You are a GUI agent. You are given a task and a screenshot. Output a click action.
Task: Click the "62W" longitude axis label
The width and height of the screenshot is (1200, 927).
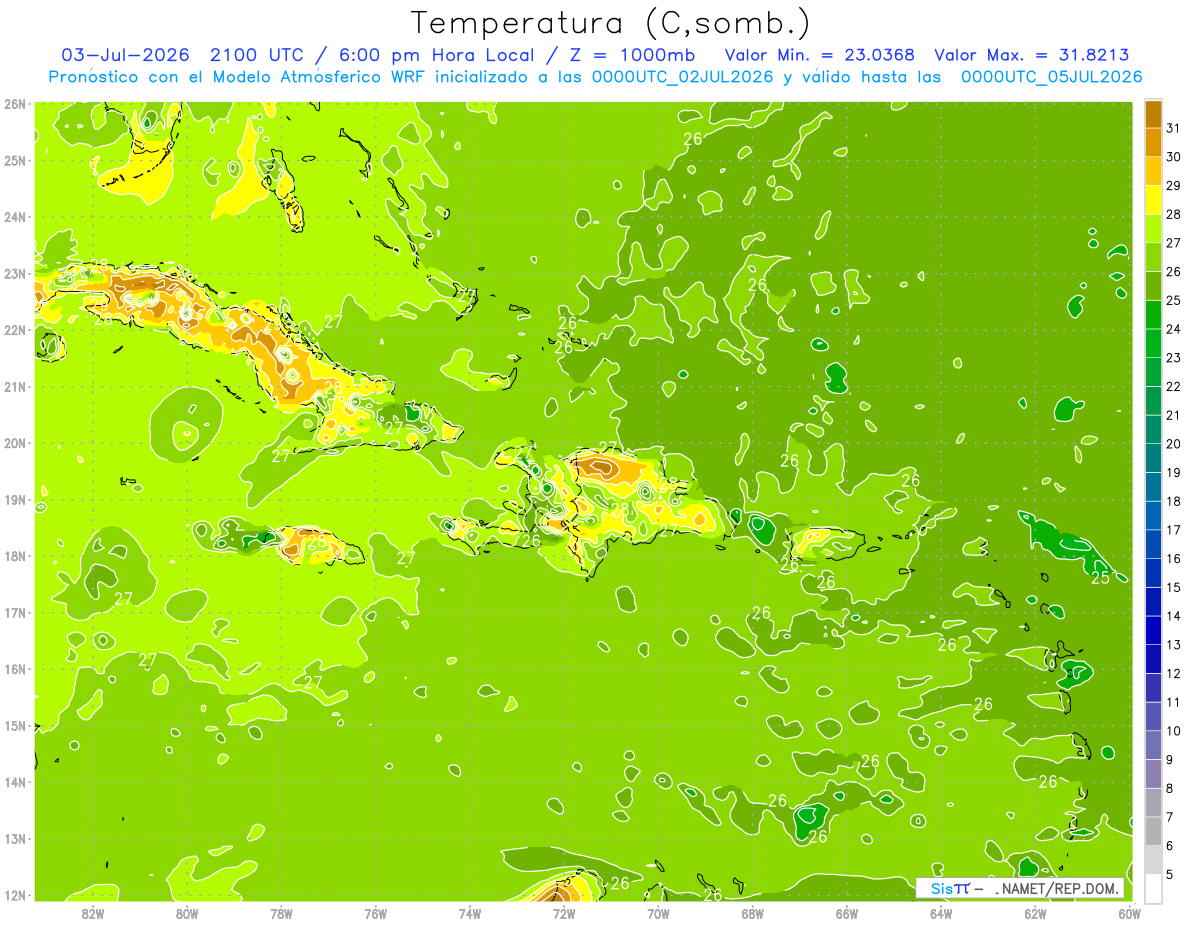[1035, 913]
